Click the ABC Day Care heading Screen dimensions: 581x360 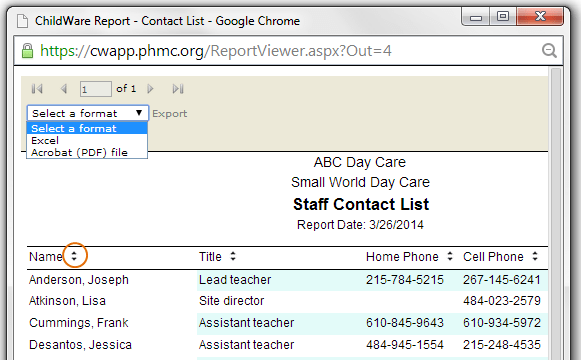(360, 162)
